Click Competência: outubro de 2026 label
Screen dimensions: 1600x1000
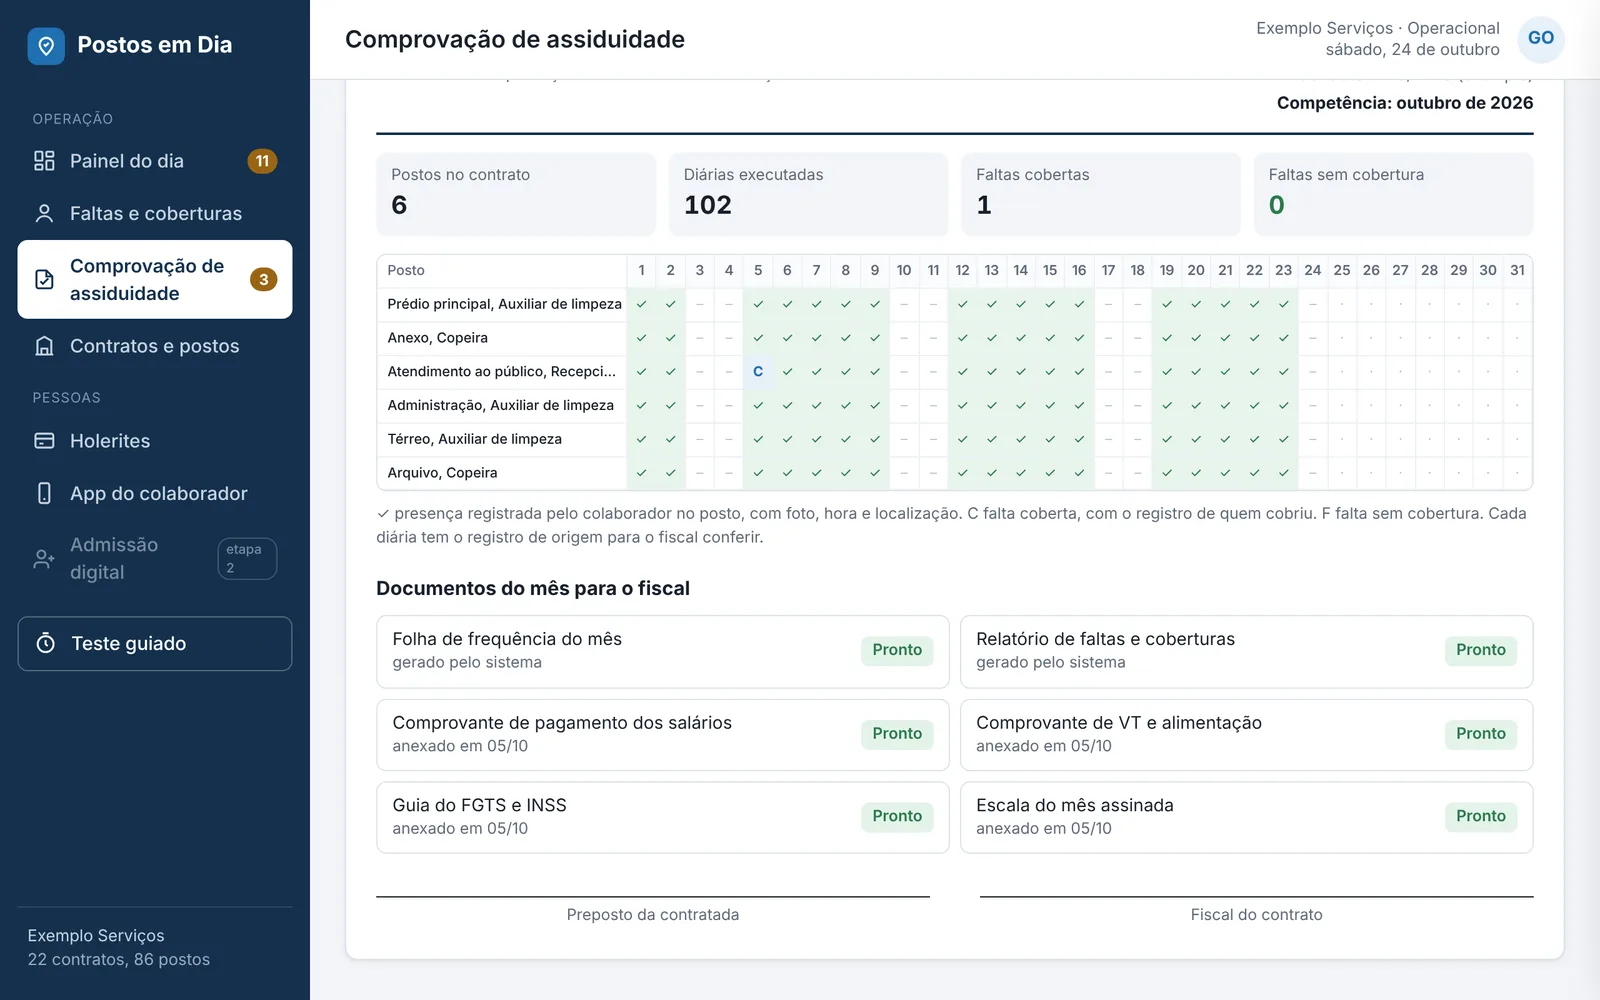tap(1405, 103)
